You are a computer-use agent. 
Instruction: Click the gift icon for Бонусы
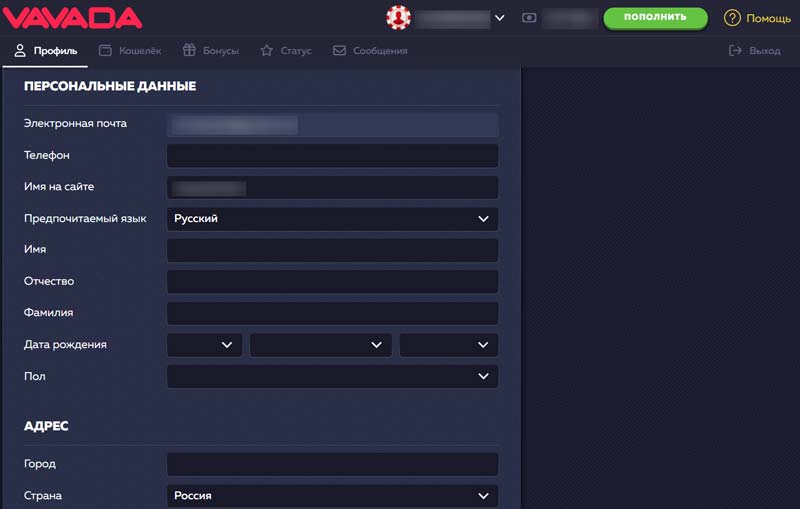coord(189,50)
